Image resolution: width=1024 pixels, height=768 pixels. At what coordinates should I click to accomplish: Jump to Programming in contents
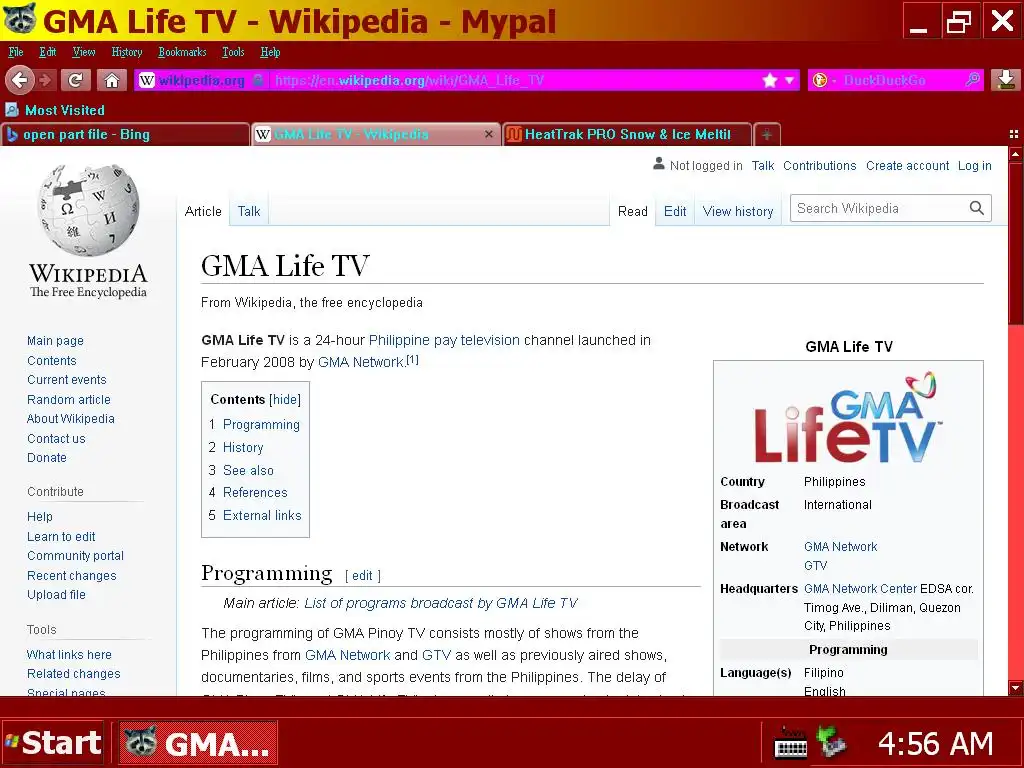(261, 424)
